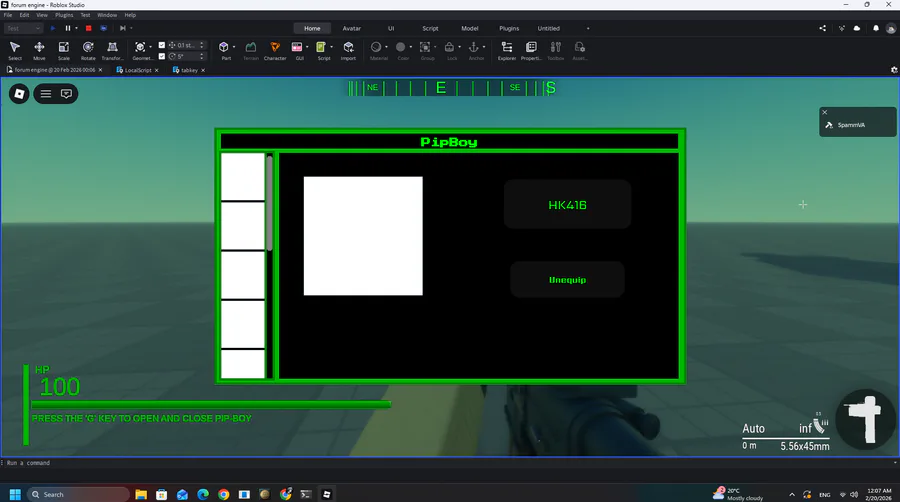Select the first white PipBoy inventory slot
The height and width of the screenshot is (502, 900).
click(x=243, y=177)
